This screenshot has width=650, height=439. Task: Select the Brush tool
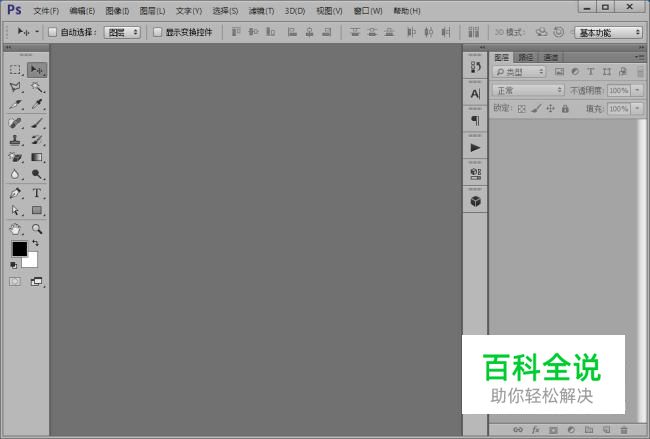tap(37, 123)
